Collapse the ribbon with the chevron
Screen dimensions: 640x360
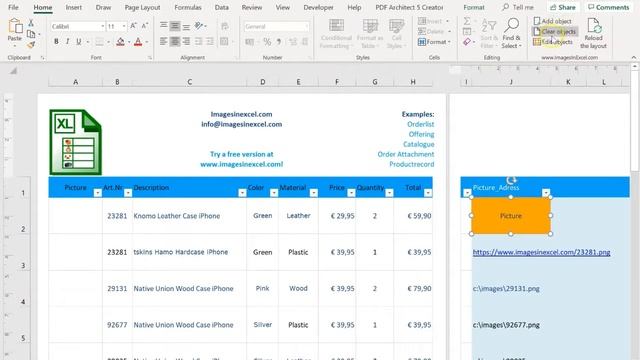(633, 58)
